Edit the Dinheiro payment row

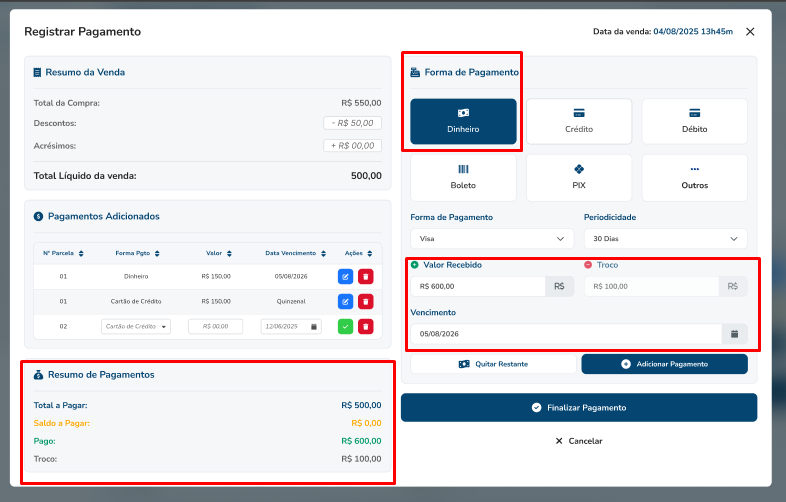[x=346, y=276]
